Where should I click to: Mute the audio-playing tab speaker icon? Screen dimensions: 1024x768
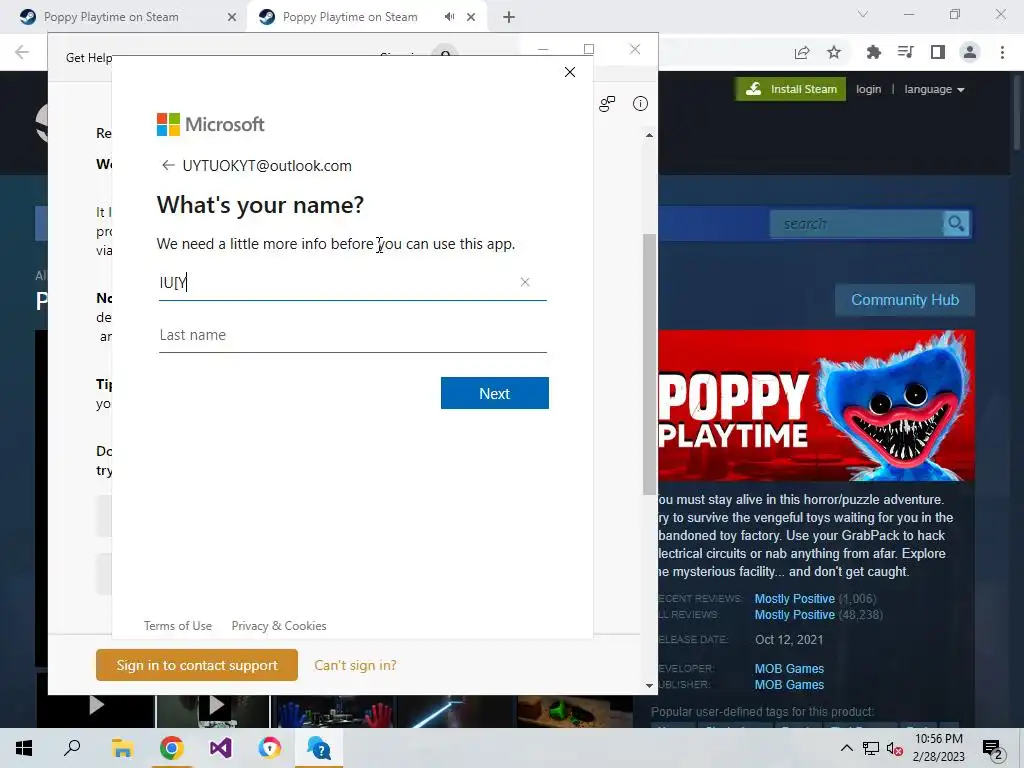click(449, 17)
